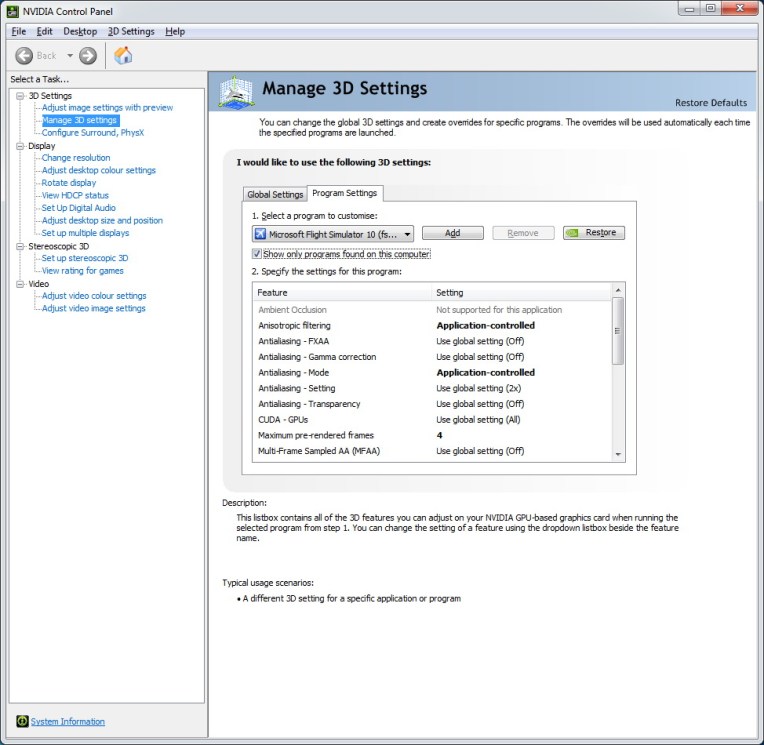This screenshot has height=745, width=764.
Task: Open the Back history dropdown arrow
Action: 70,56
